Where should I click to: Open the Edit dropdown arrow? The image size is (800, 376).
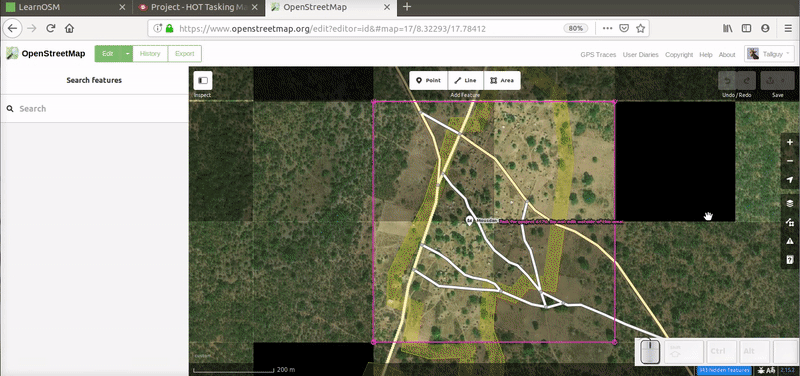click(x=128, y=54)
